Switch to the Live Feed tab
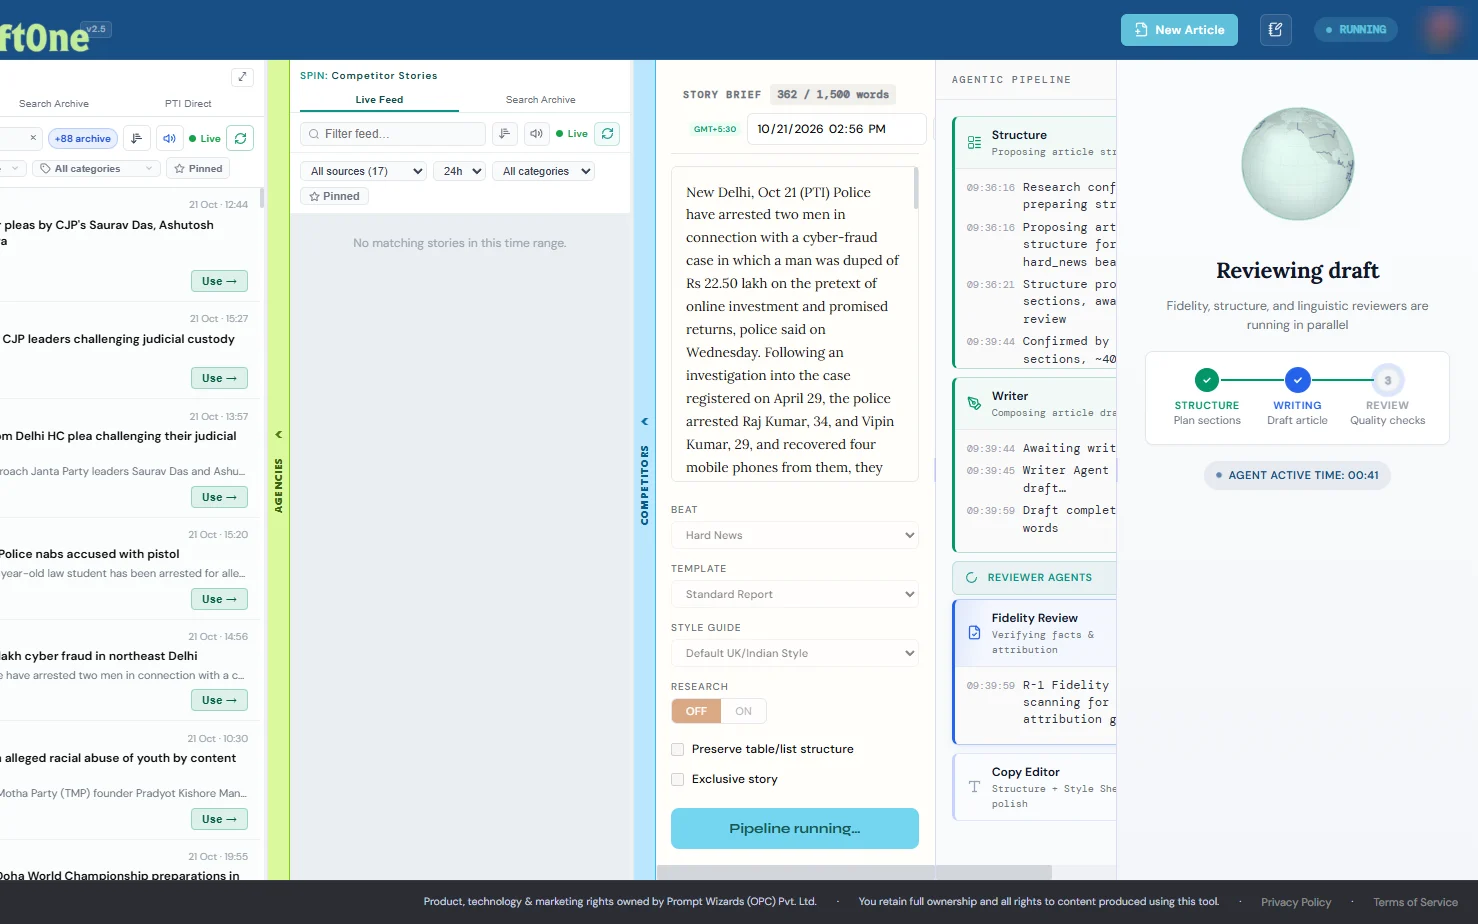The image size is (1478, 924). pos(379,100)
